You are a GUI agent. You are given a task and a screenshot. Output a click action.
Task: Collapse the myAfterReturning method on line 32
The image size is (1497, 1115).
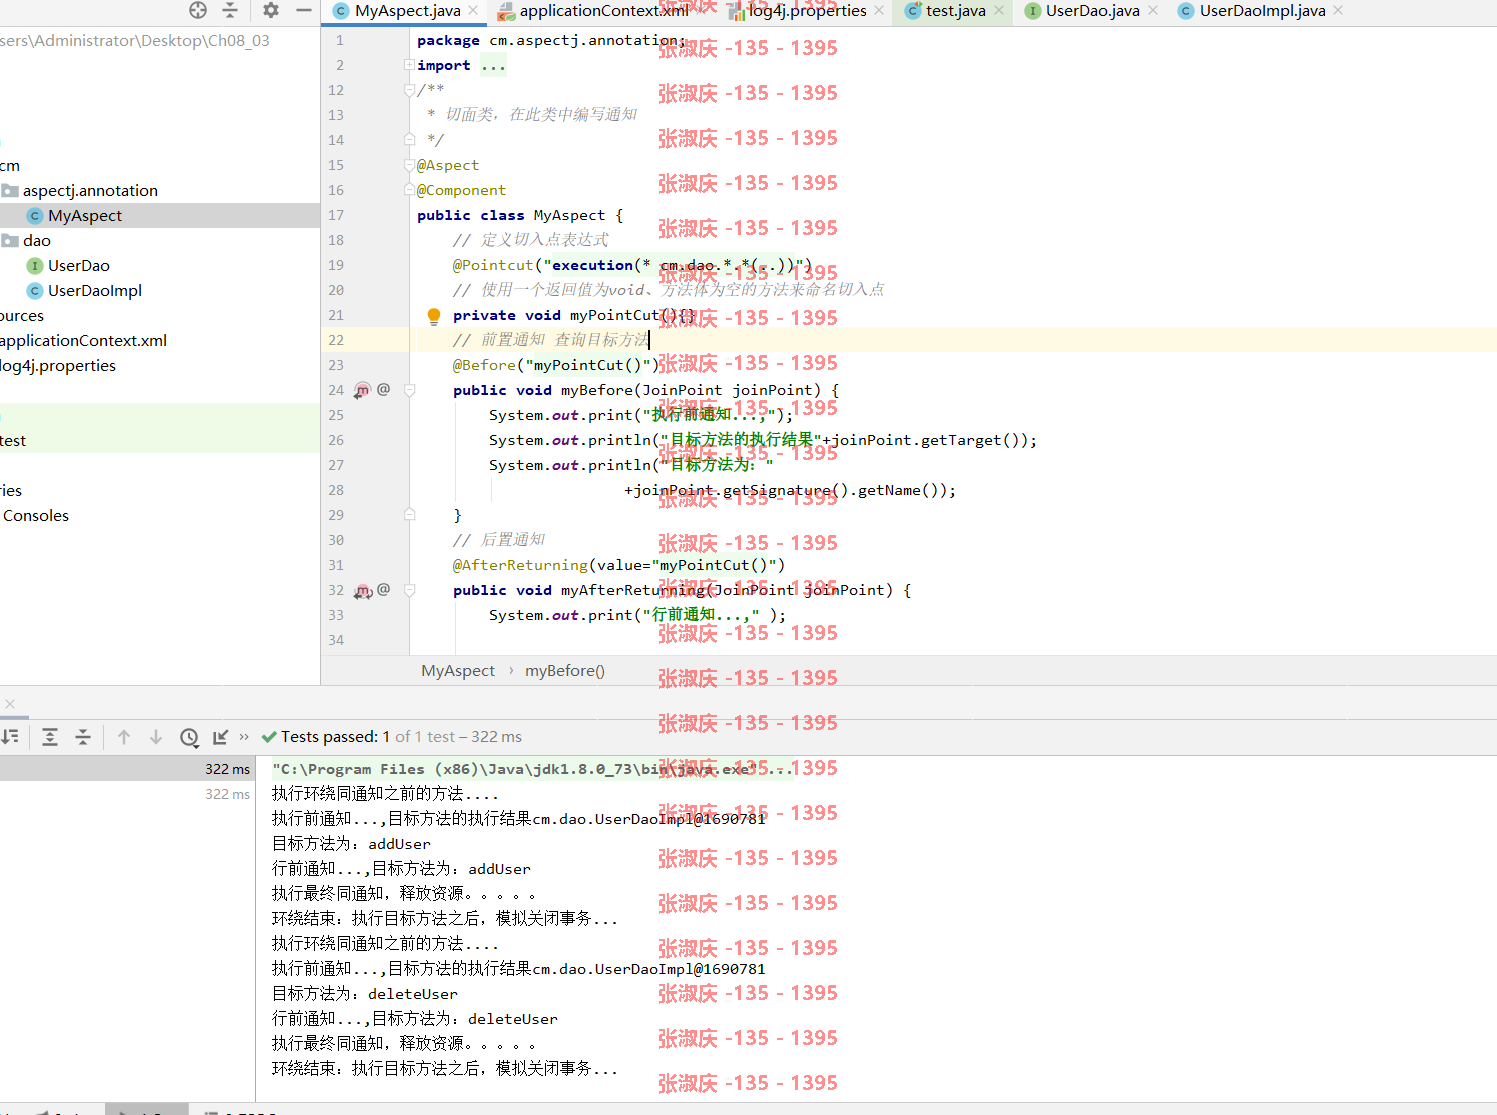click(409, 590)
